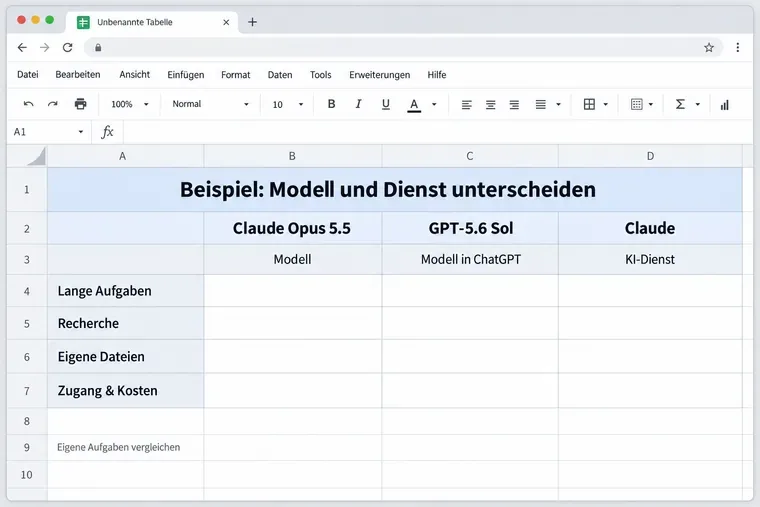
Task: Click the select-all corner triangle
Action: (x=37, y=156)
